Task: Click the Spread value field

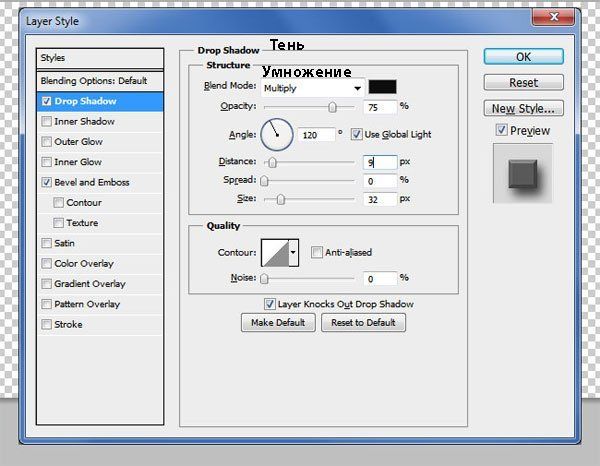Action: [380, 181]
